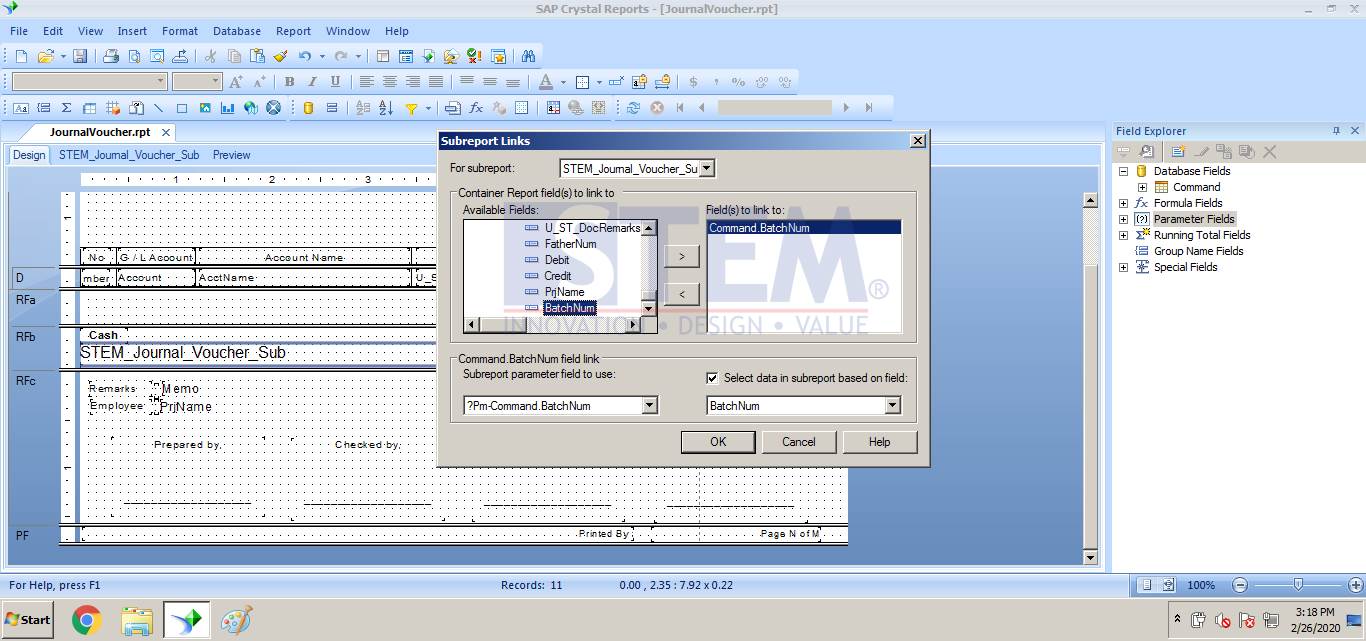Open the Insert menu
Image resolution: width=1366 pixels, height=641 pixels.
(132, 31)
